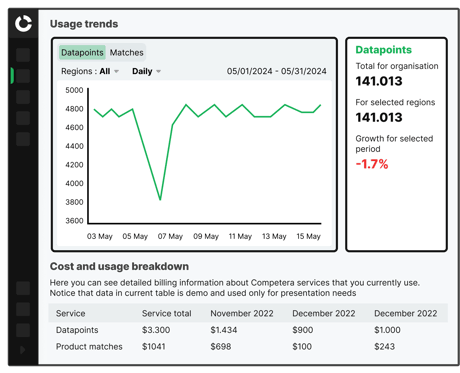Click the Service total column header
This screenshot has width=460, height=373.
point(167,313)
